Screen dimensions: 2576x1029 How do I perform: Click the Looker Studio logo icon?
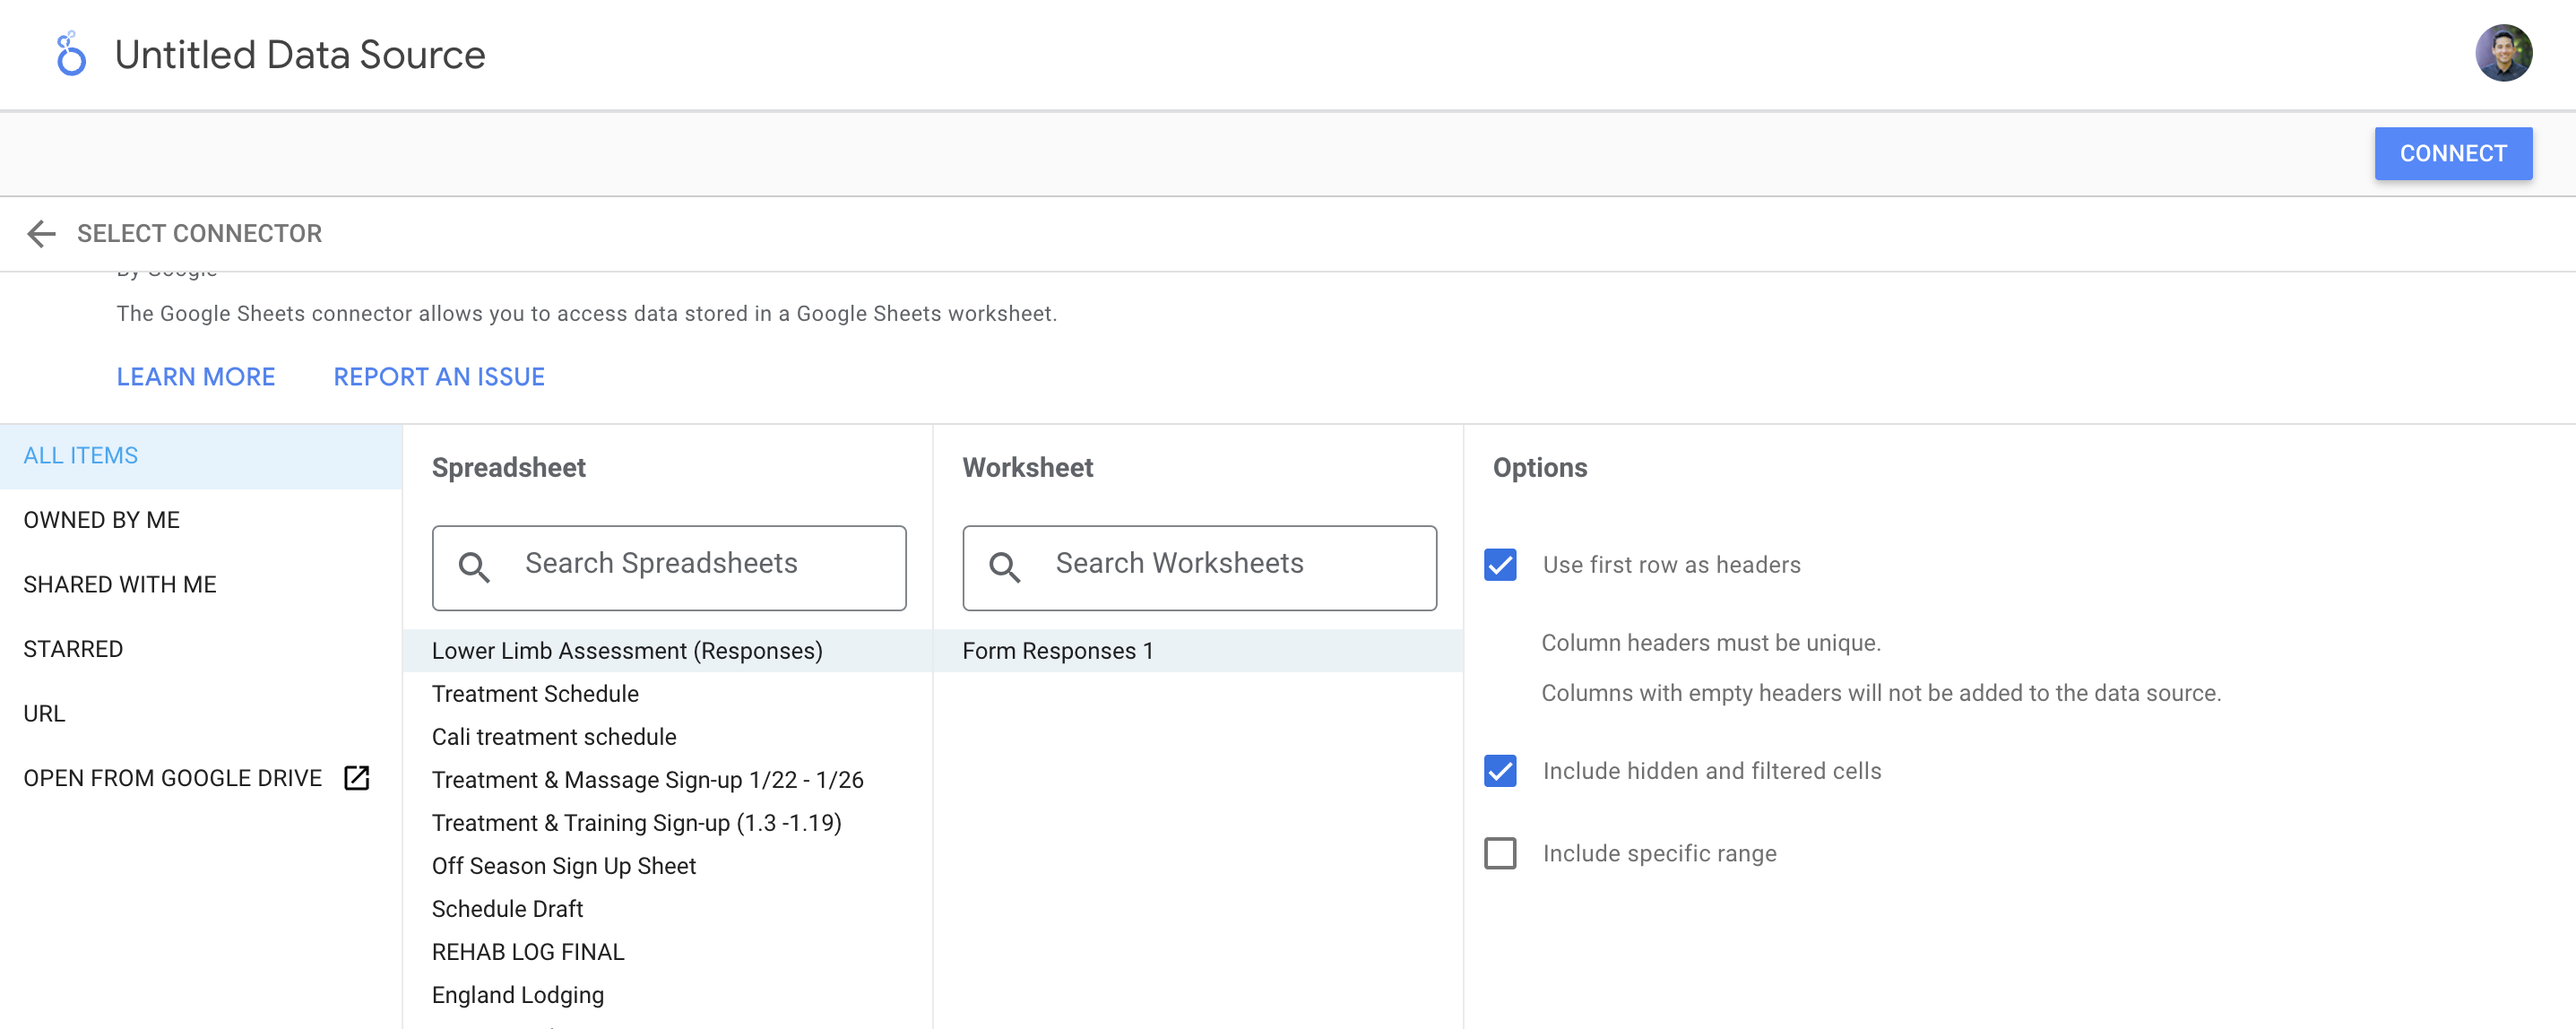[x=70, y=54]
